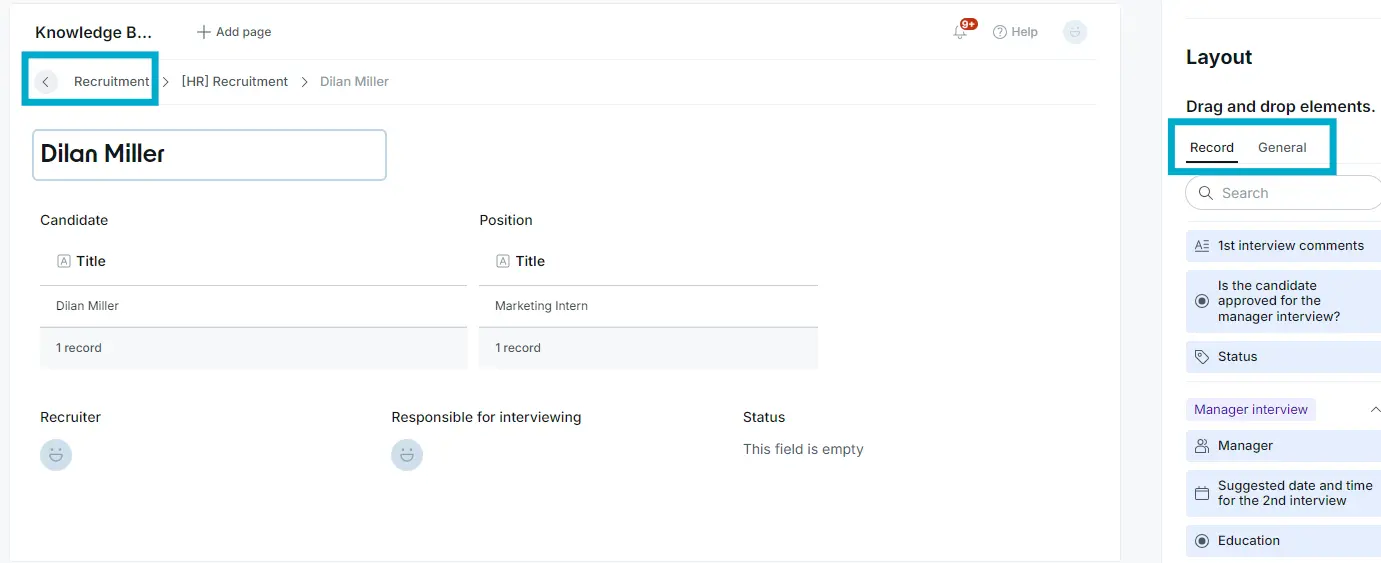Click the Candidate field label
1381x563 pixels.
74,220
